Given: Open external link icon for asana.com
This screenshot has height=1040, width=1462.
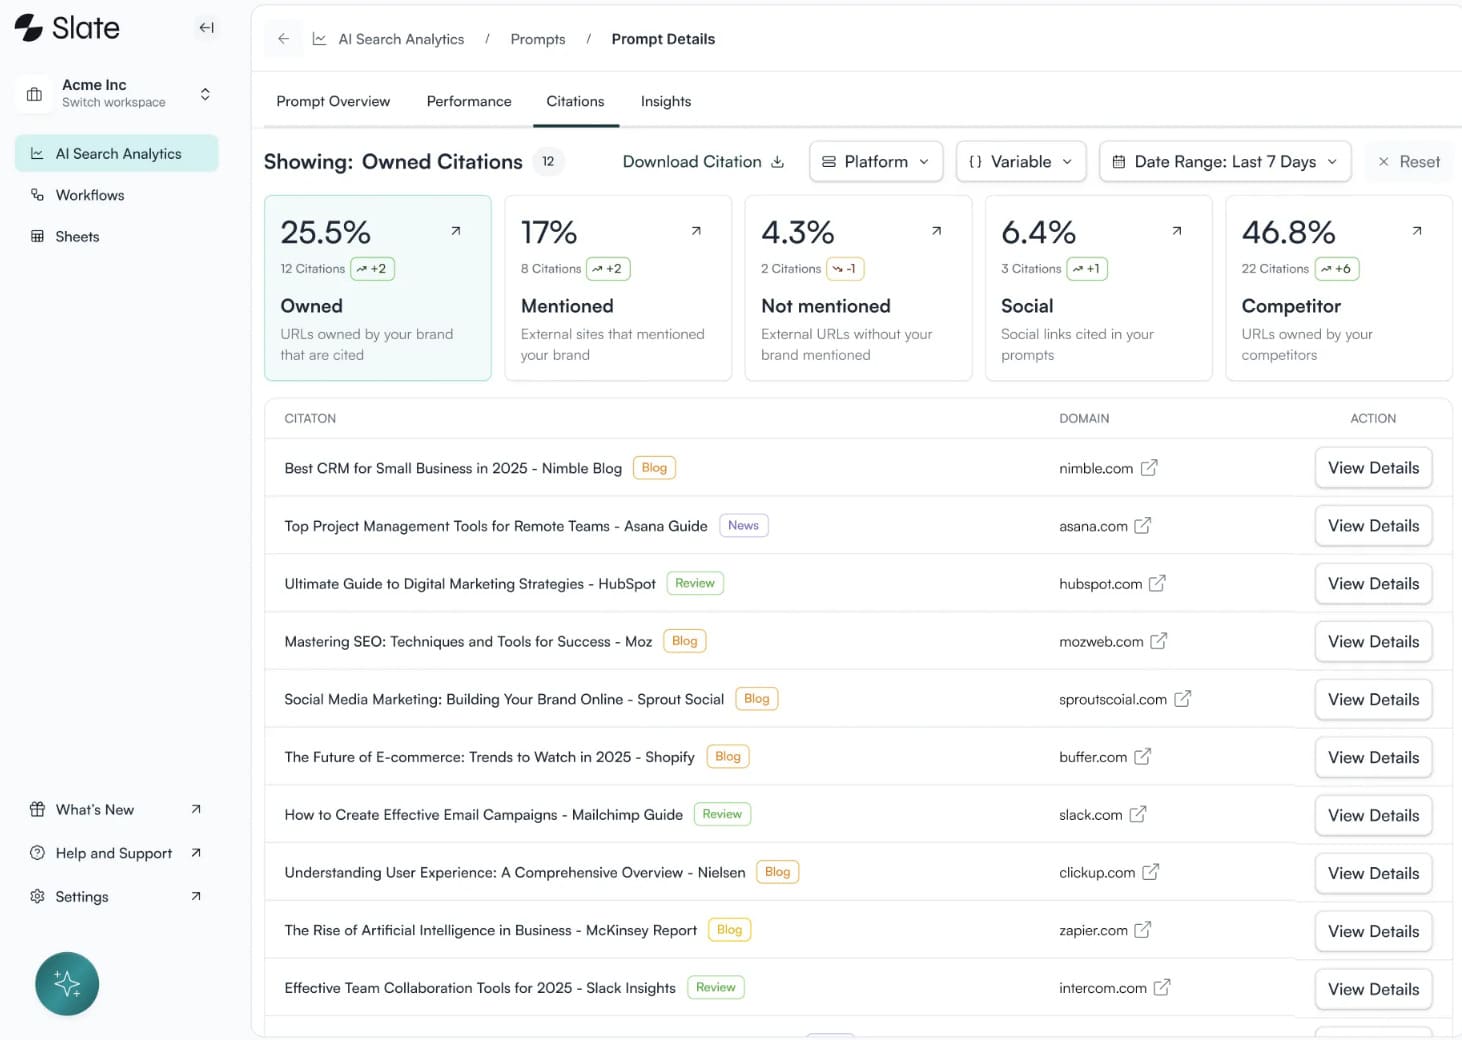Looking at the screenshot, I should [x=1143, y=526].
